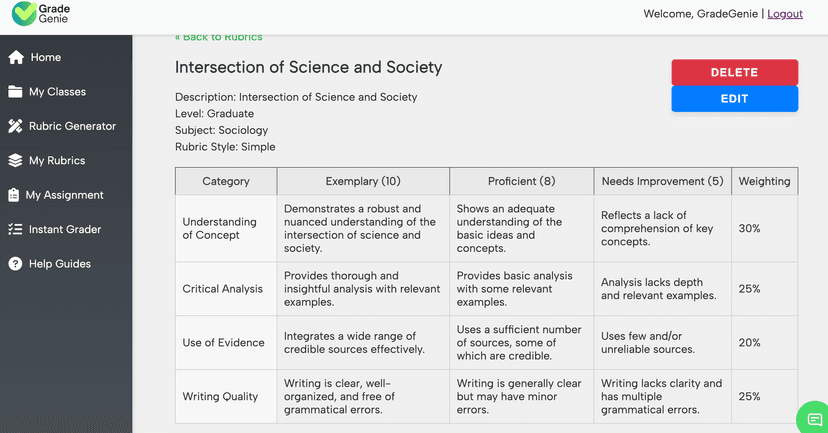The image size is (828, 433).
Task: Click the Home house icon
Action: pyautogui.click(x=16, y=57)
